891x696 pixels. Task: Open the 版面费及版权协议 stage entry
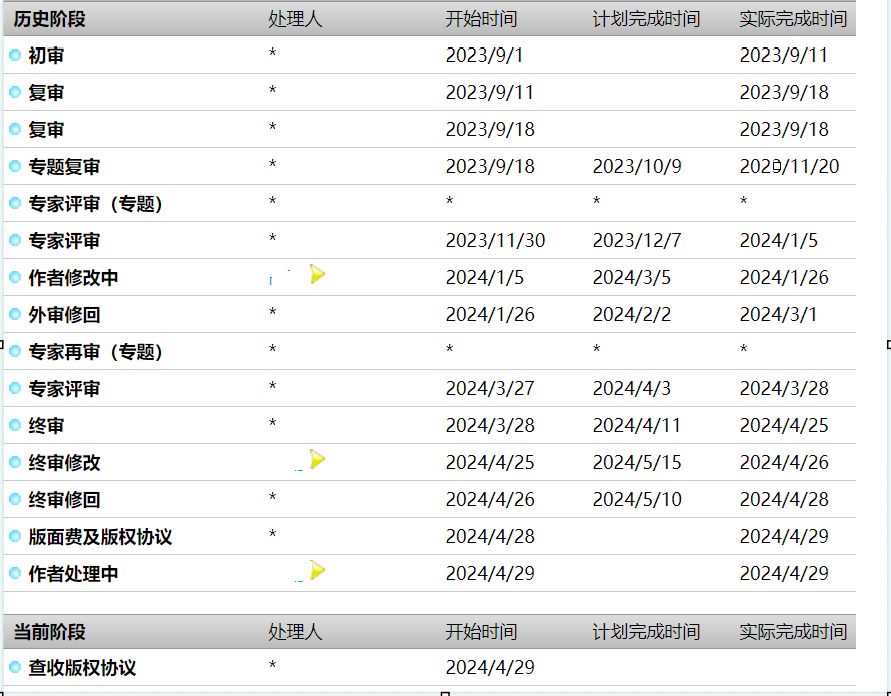pos(100,537)
